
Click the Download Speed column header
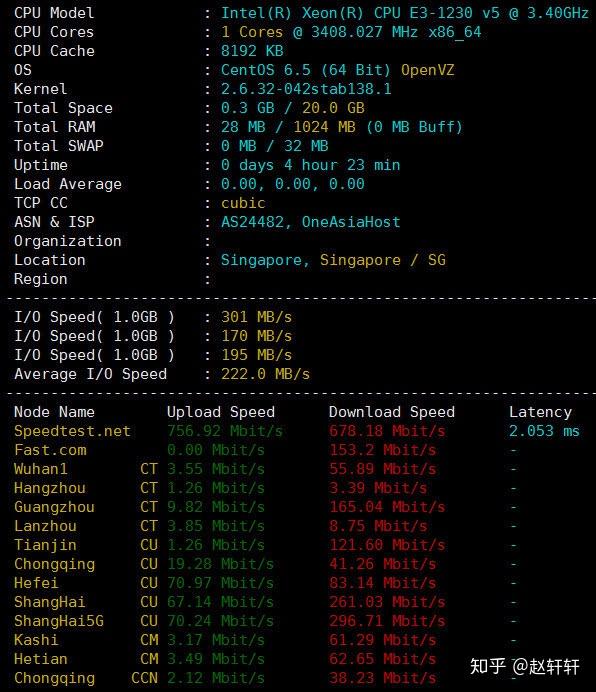[x=392, y=412]
